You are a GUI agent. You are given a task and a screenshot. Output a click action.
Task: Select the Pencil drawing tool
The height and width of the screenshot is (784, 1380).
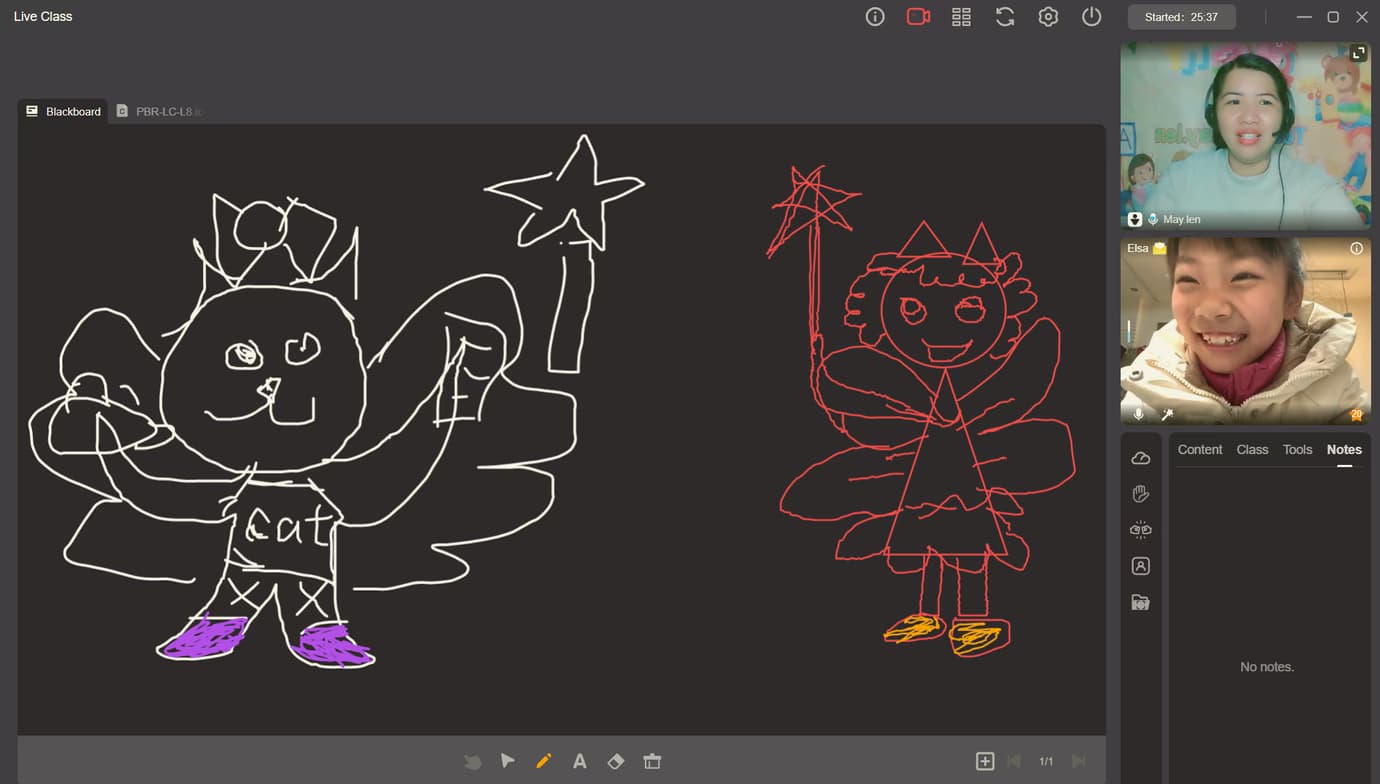click(544, 761)
